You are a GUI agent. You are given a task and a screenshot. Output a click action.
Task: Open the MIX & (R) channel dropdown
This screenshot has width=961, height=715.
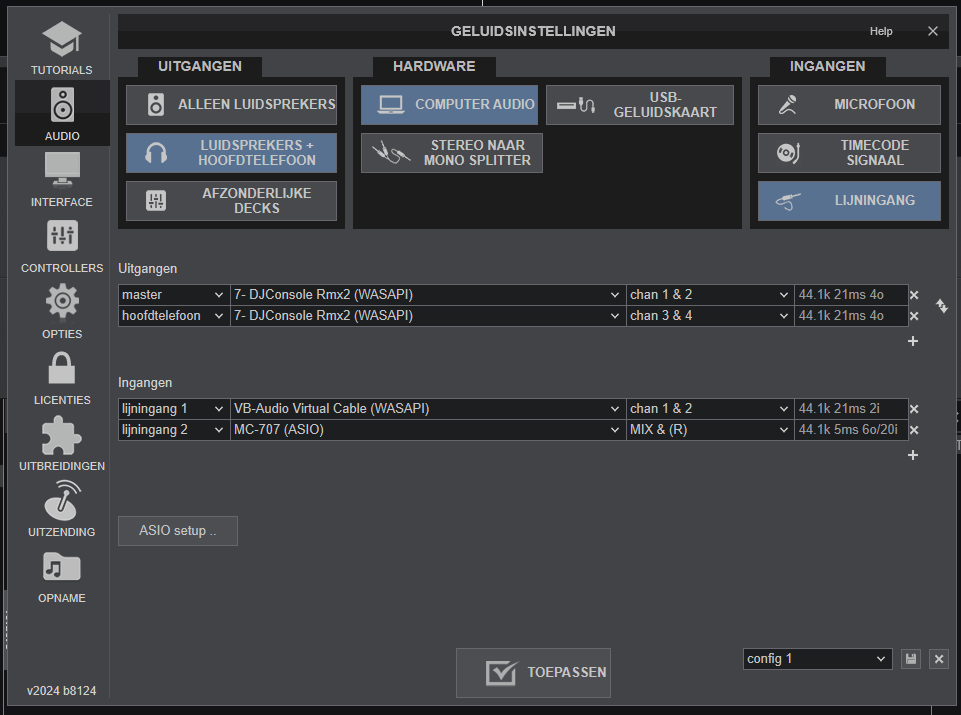click(x=710, y=430)
